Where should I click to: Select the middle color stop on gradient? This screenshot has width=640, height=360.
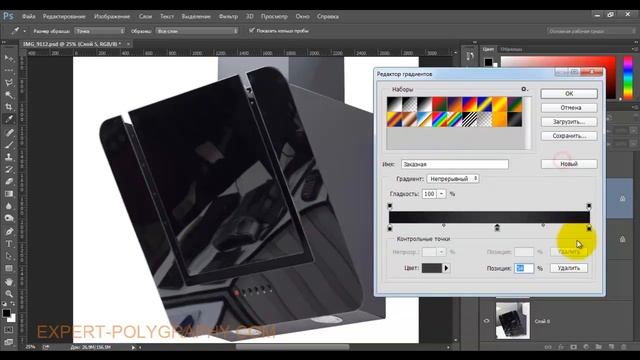coord(497,228)
